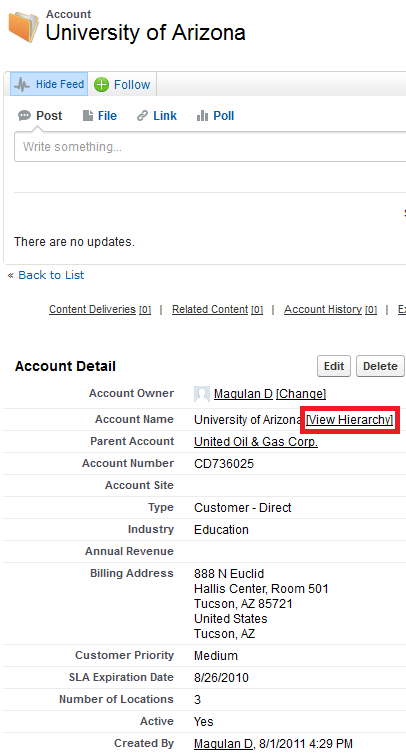Click the View Hierarchy link

(350, 420)
